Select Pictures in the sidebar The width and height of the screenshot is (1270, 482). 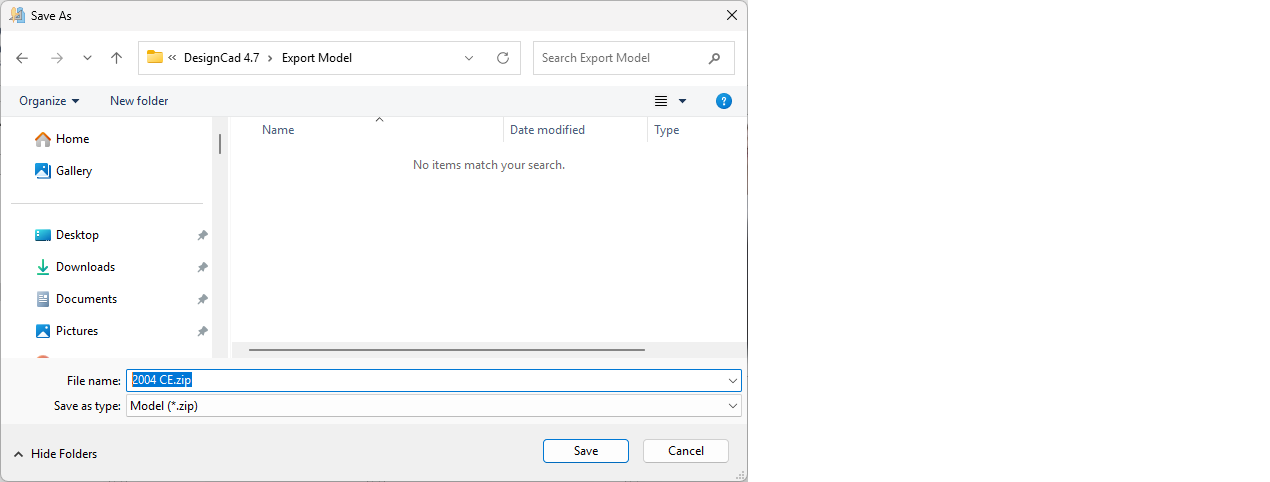pyautogui.click(x=77, y=331)
